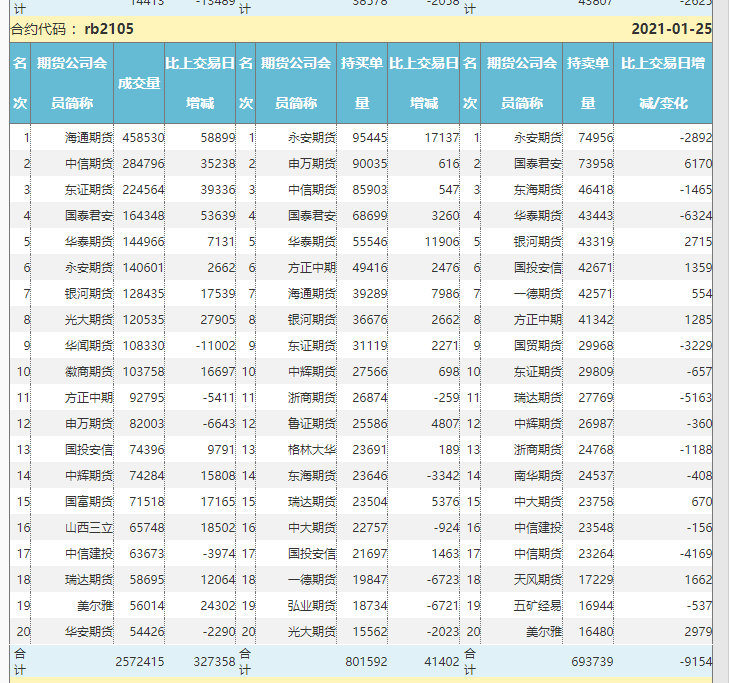Image resolution: width=730 pixels, height=683 pixels.
Task: Click the volume change value 53639
Action: (x=218, y=216)
